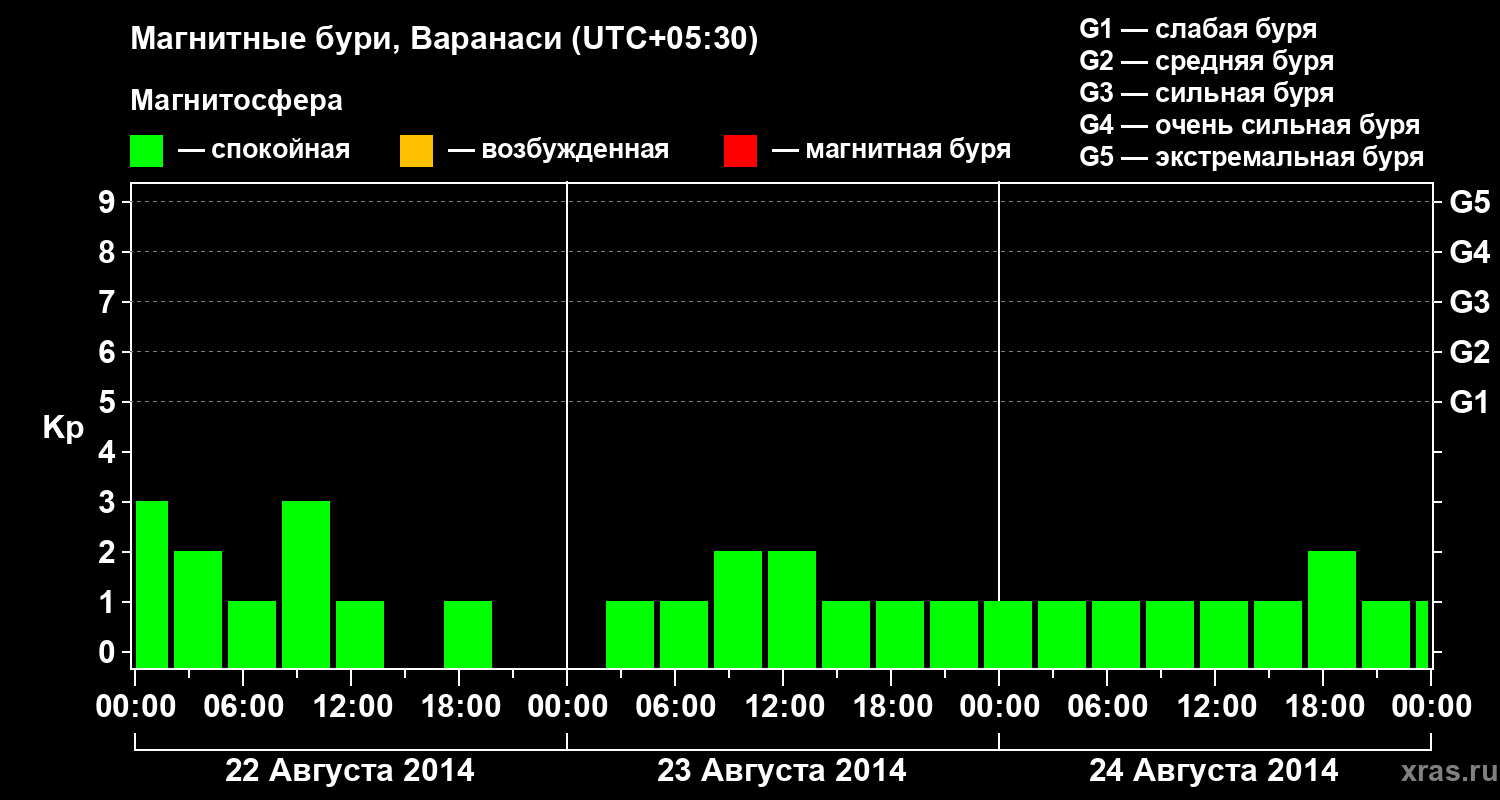Viewport: 1500px width, 800px height.
Task: Click the G3 label on the right axis
Action: (1470, 302)
